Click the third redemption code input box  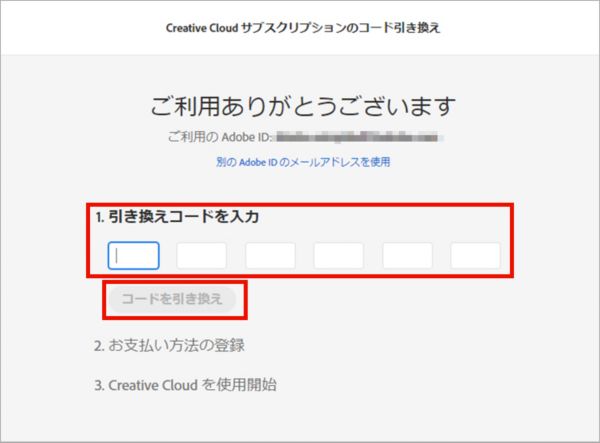click(x=270, y=256)
